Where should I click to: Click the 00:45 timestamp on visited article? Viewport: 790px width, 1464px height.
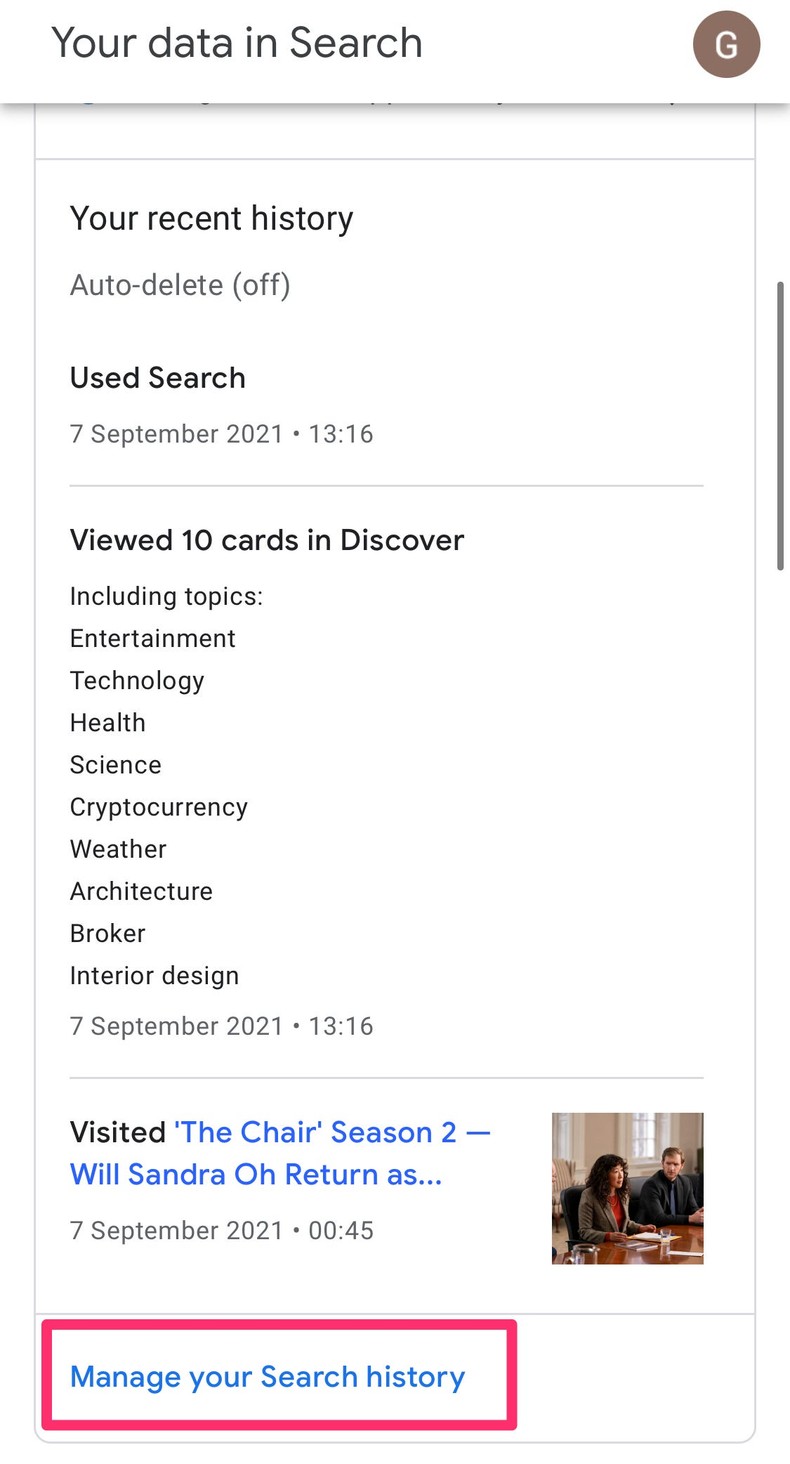point(221,1231)
